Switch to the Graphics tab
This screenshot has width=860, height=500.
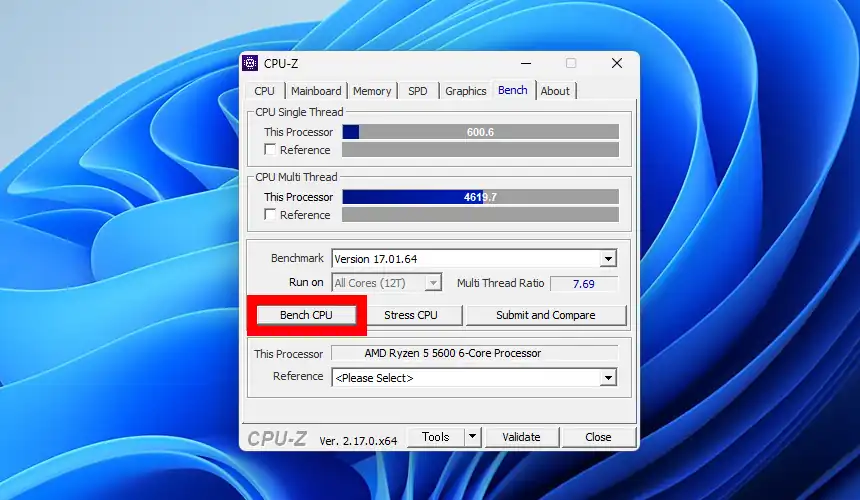[466, 91]
